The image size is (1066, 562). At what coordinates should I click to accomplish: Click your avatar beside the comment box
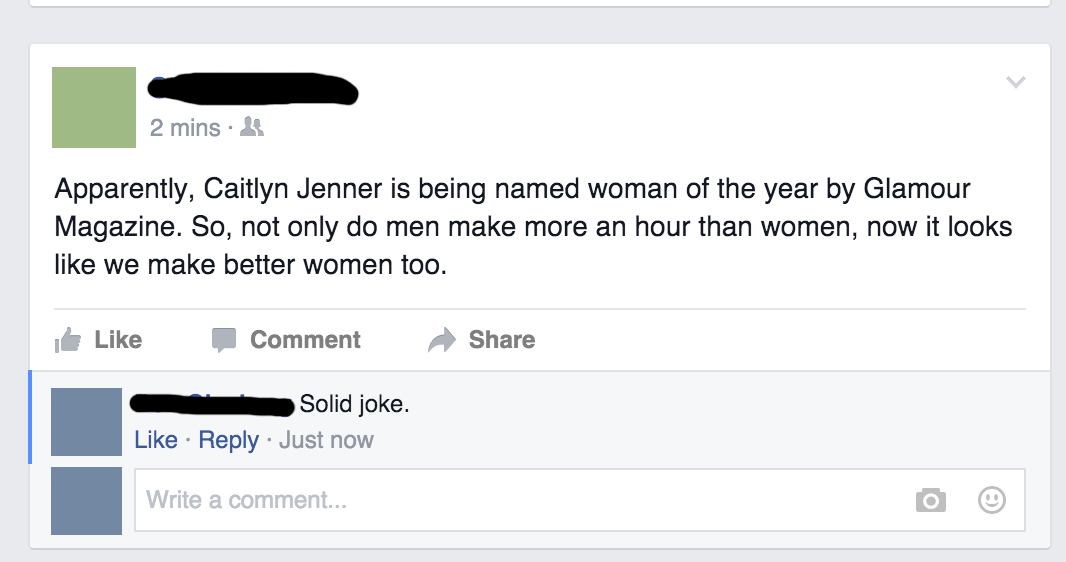86,500
